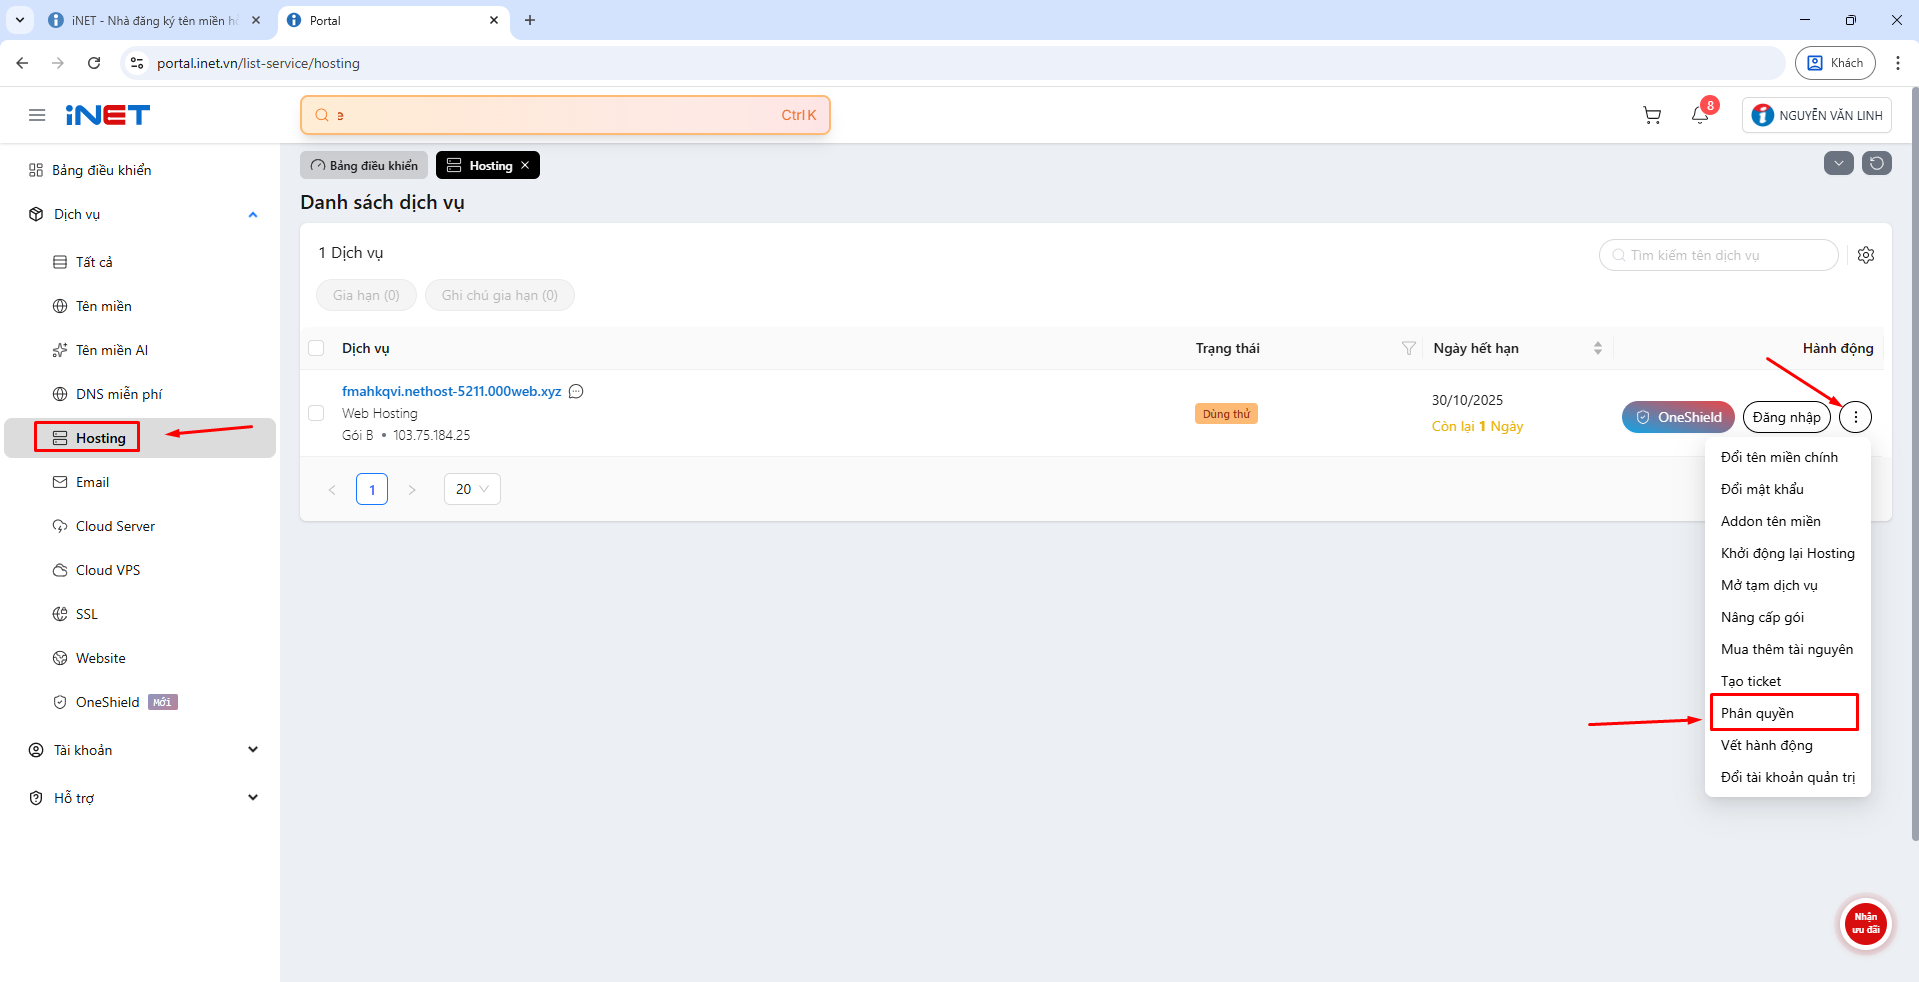Open Chrome tab search dropdown
The width and height of the screenshot is (1919, 982).
coord(20,20)
